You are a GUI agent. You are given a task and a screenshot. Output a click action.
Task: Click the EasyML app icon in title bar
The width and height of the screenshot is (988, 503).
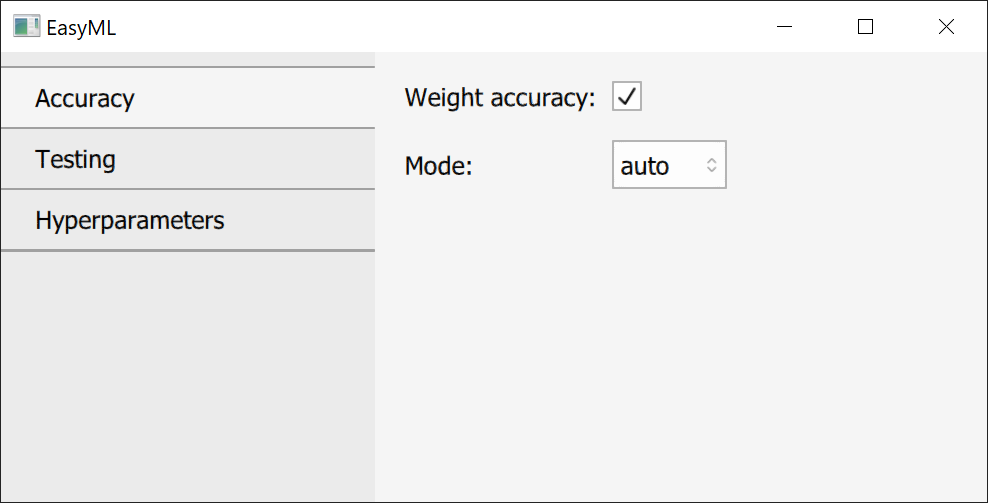[x=26, y=27]
